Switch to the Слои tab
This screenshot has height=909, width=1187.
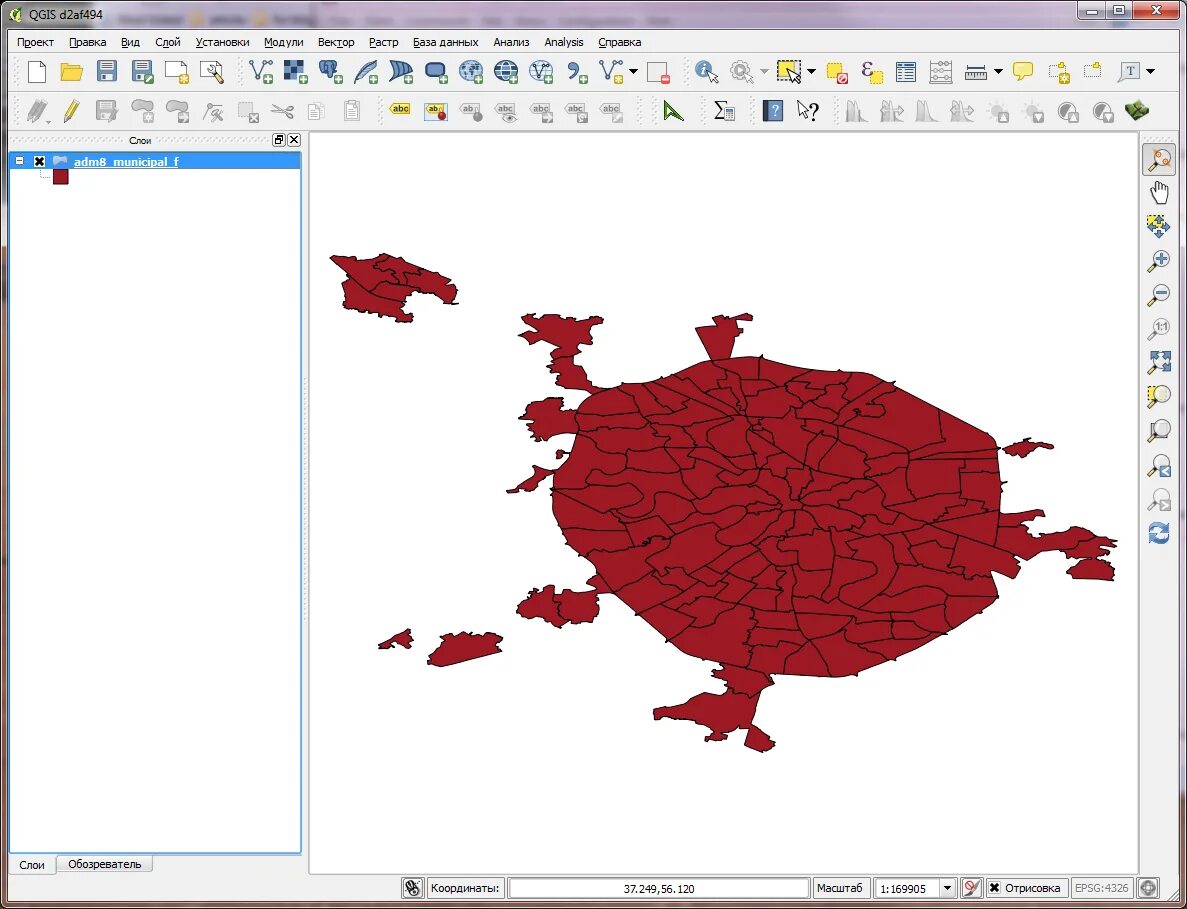pyautogui.click(x=32, y=864)
